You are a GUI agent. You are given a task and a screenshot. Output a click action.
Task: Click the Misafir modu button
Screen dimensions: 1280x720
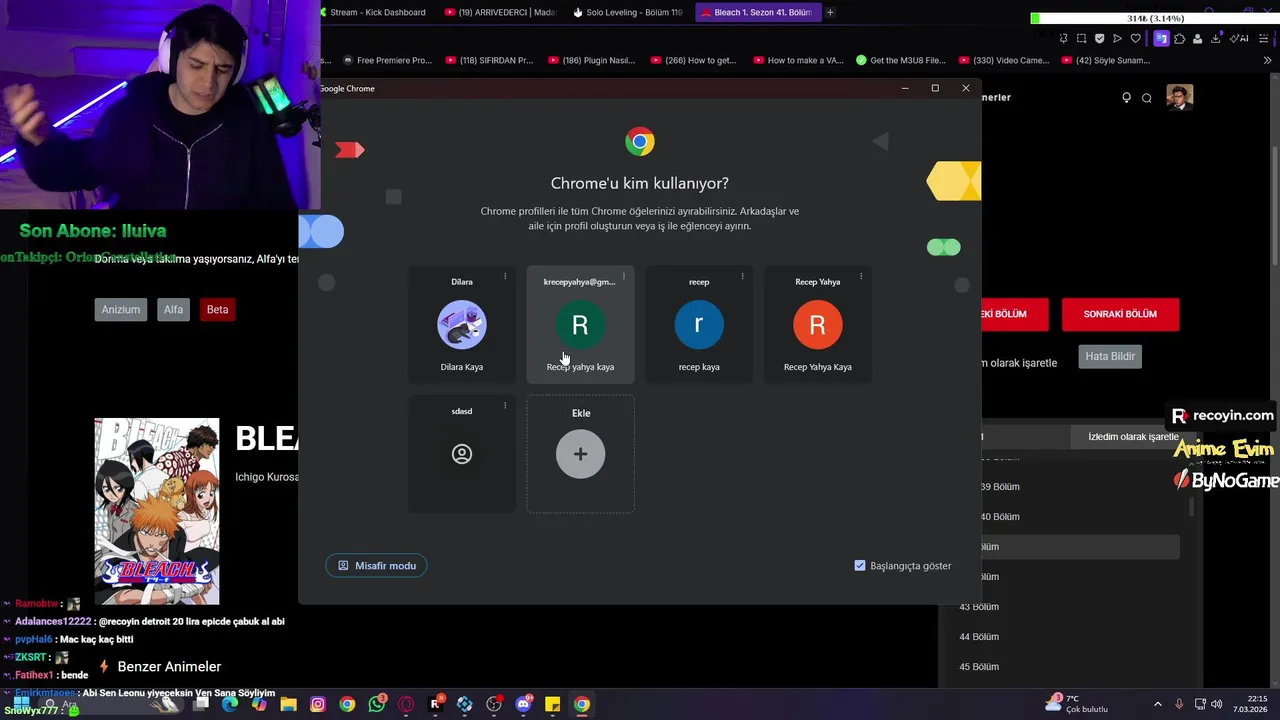pyautogui.click(x=377, y=566)
